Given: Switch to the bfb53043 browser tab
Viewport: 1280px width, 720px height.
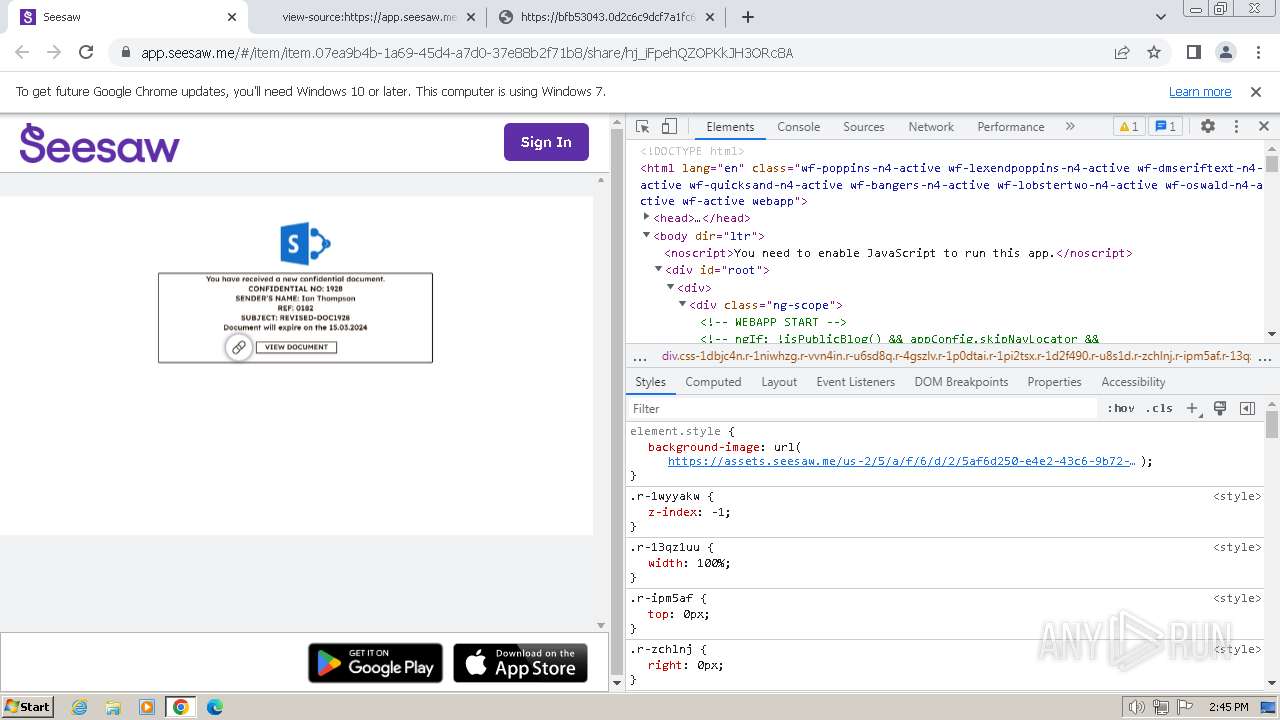Looking at the screenshot, I should [606, 17].
